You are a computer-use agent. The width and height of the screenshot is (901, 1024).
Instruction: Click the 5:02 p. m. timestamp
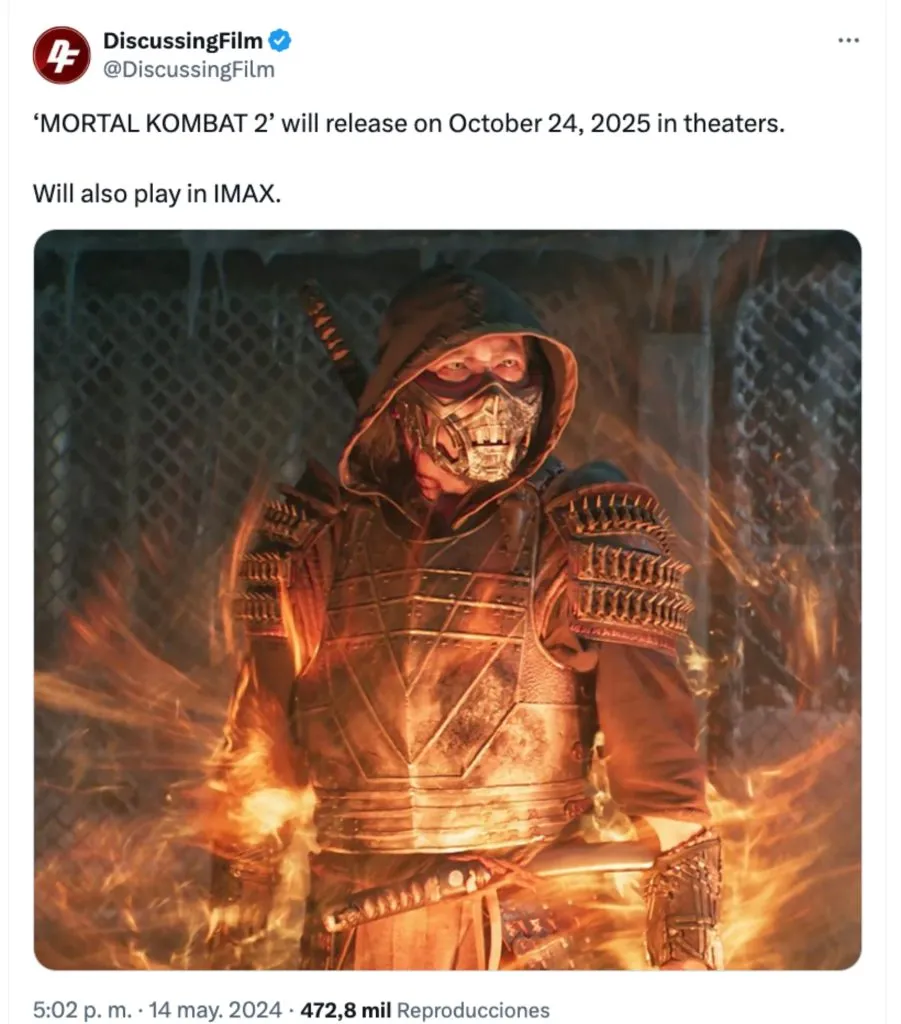[82, 1010]
